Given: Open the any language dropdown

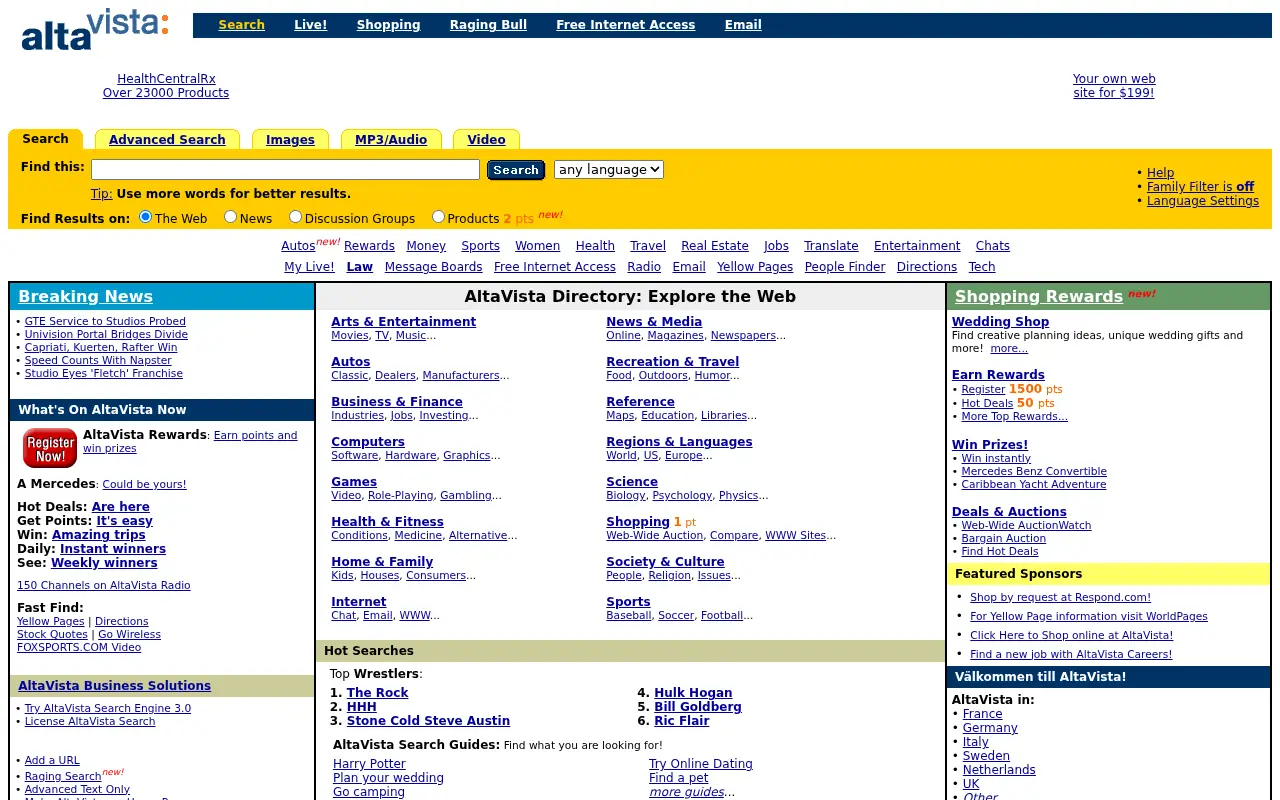Looking at the screenshot, I should tap(609, 170).
